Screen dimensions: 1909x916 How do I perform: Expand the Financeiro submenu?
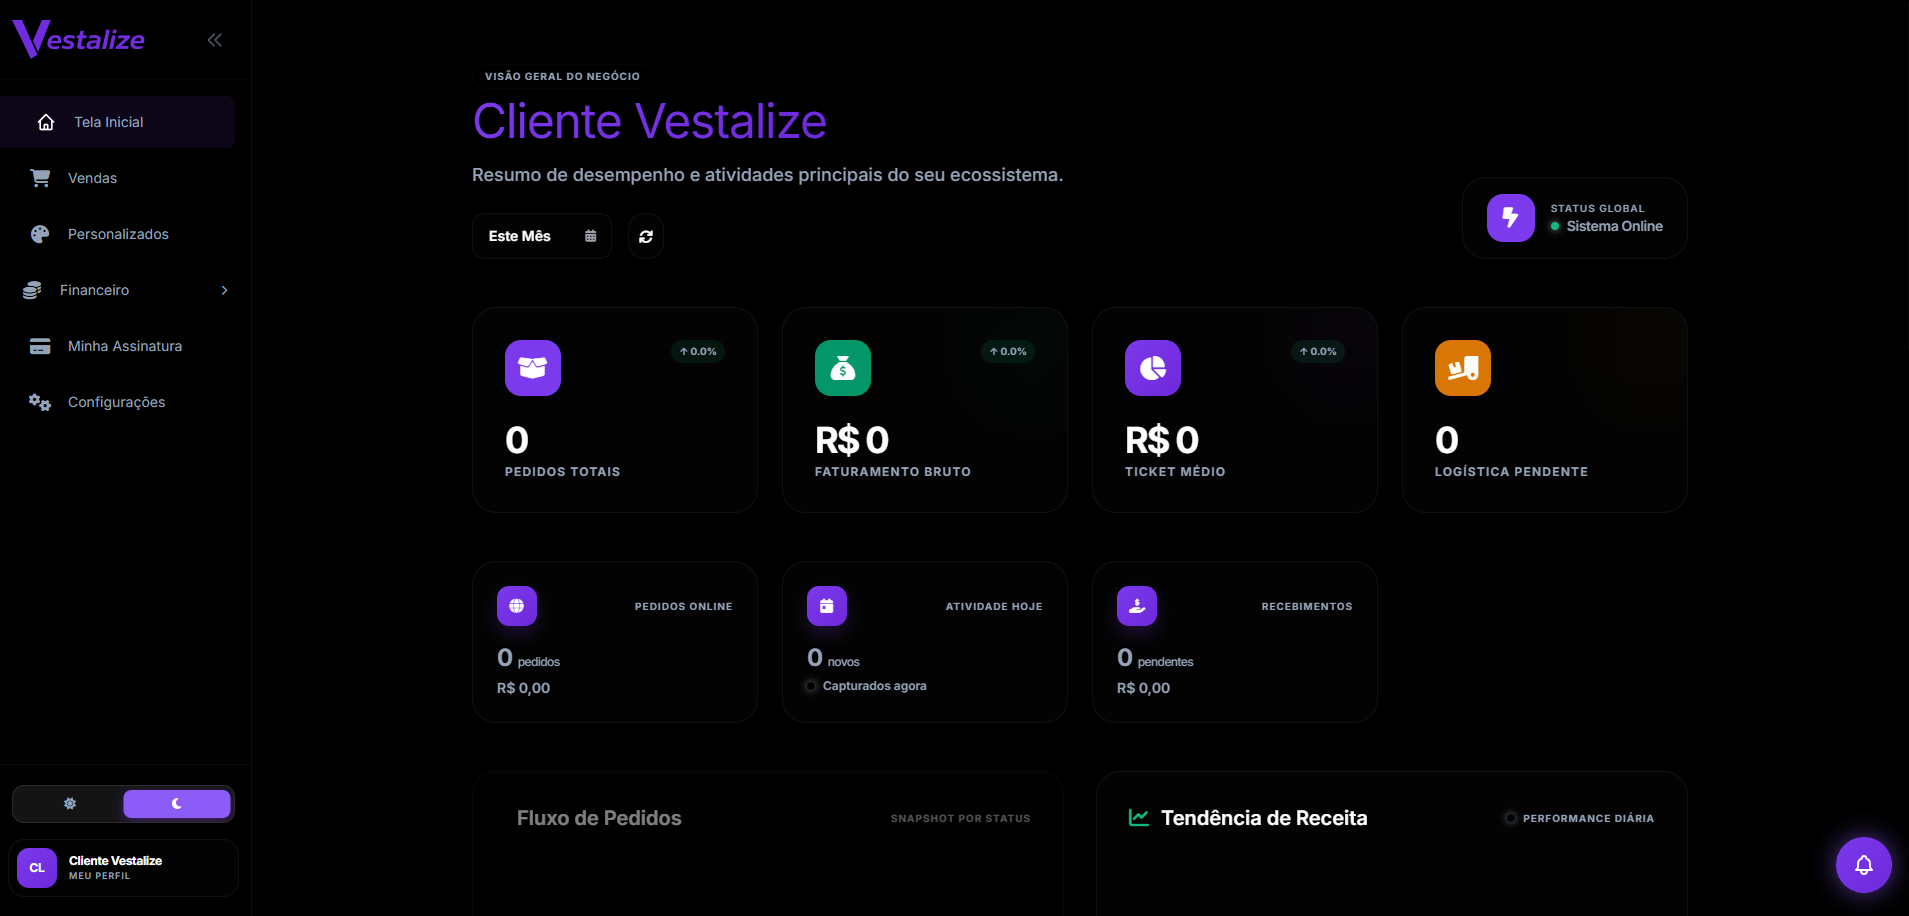(x=124, y=290)
